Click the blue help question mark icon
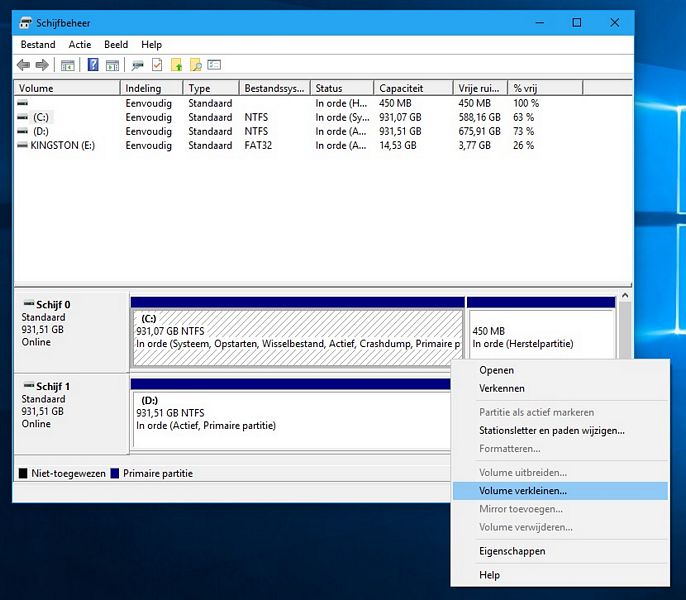The width and height of the screenshot is (686, 600). 93,65
